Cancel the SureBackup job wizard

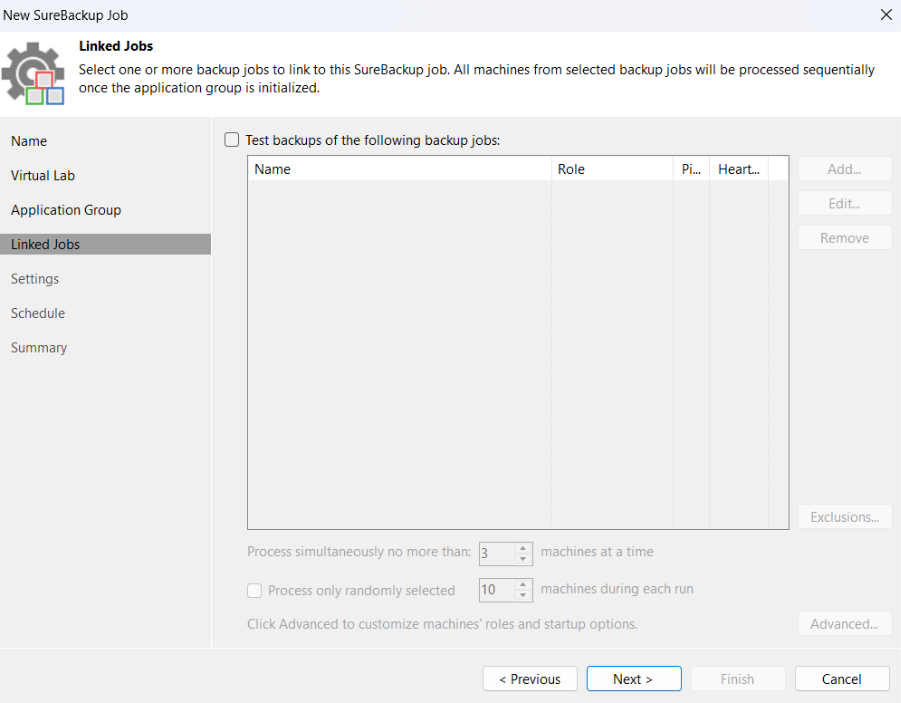(841, 679)
